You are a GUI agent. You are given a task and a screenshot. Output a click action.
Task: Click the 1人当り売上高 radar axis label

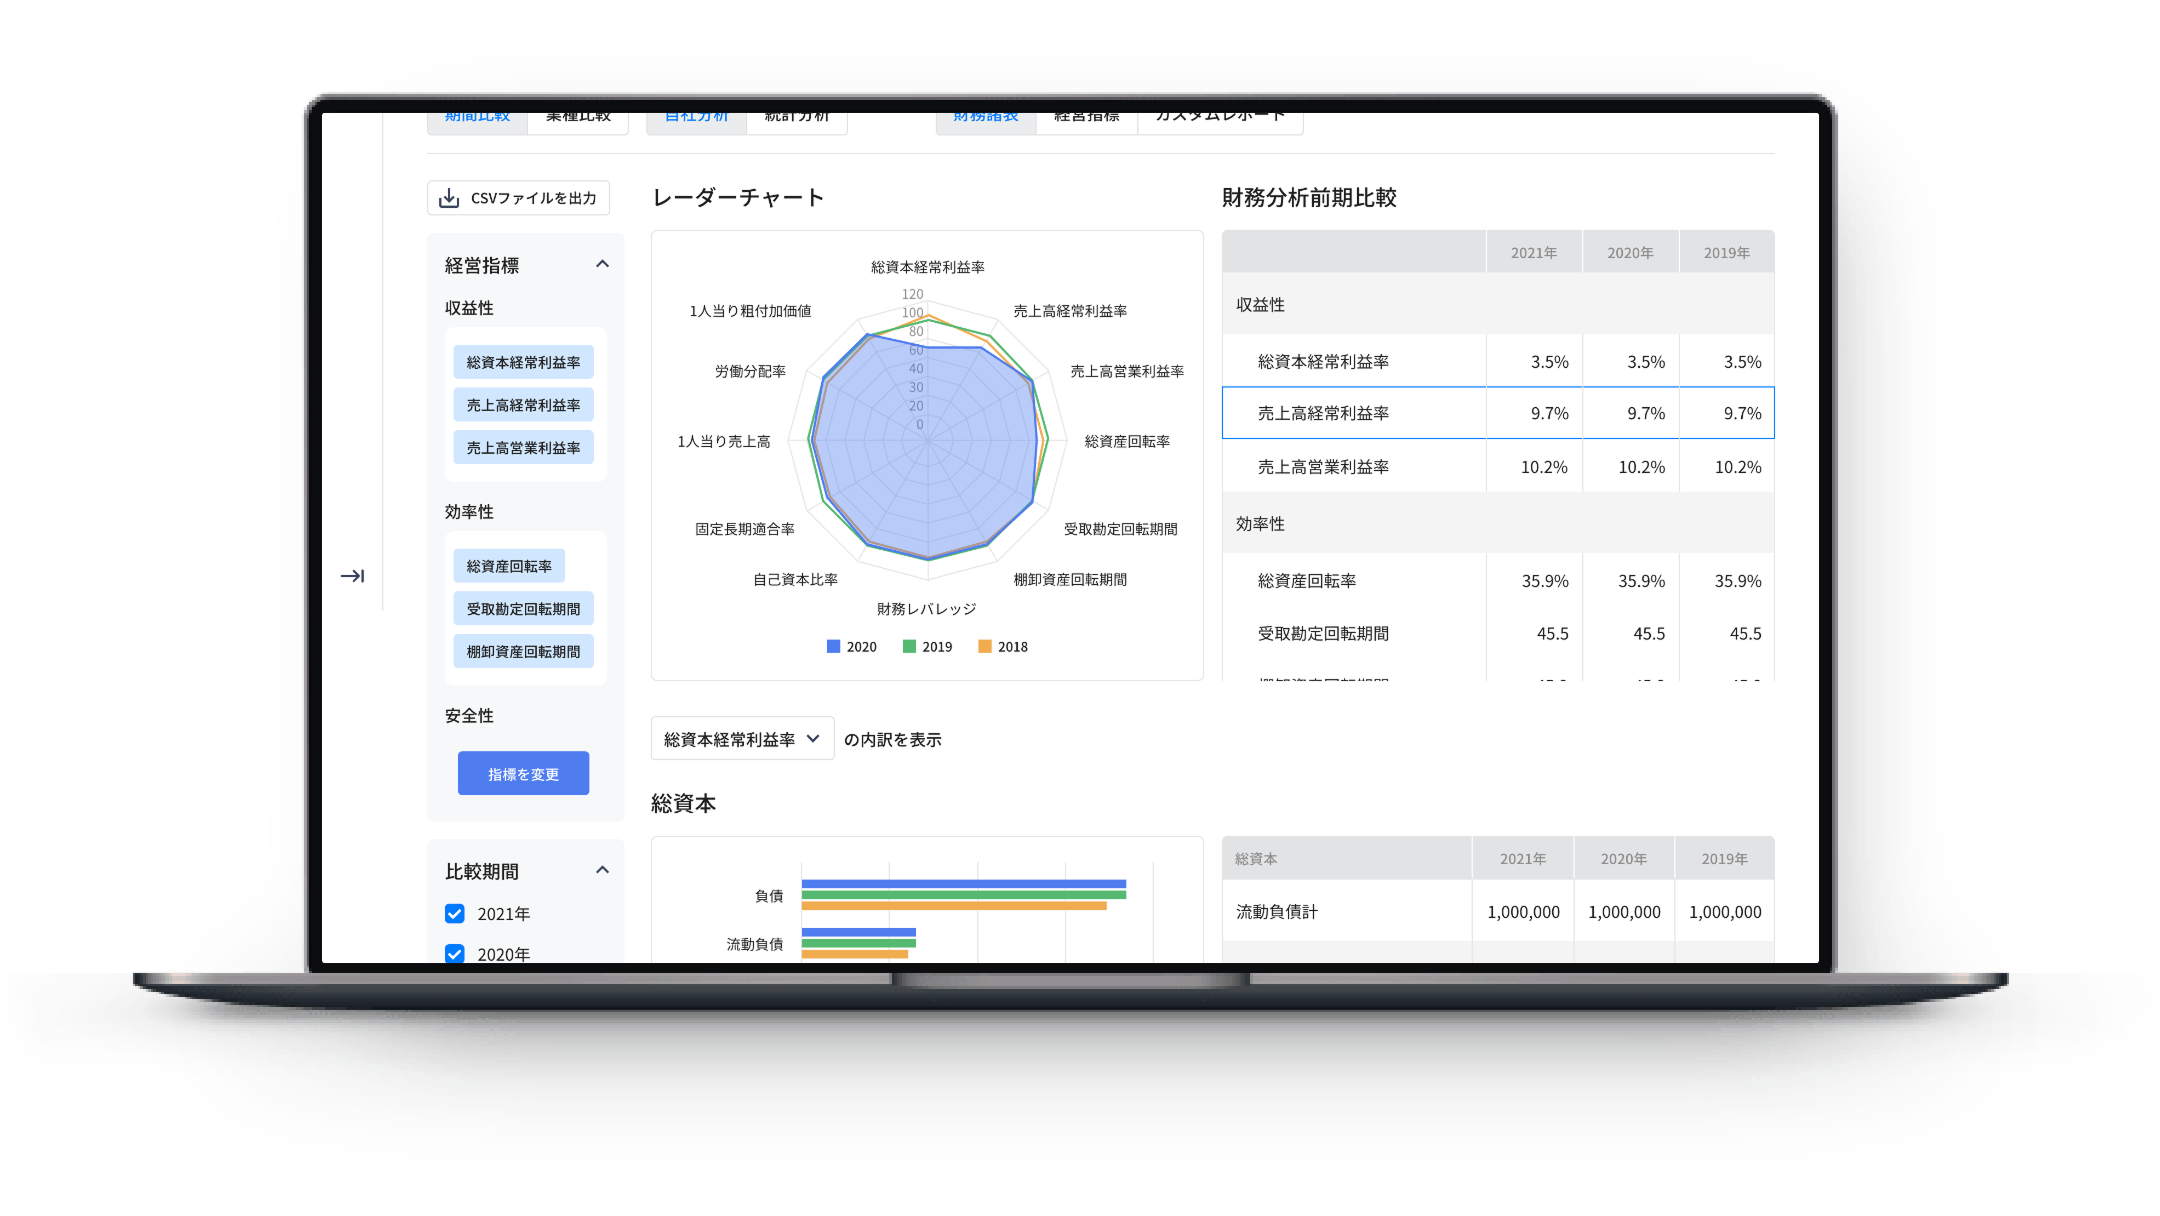[x=724, y=441]
